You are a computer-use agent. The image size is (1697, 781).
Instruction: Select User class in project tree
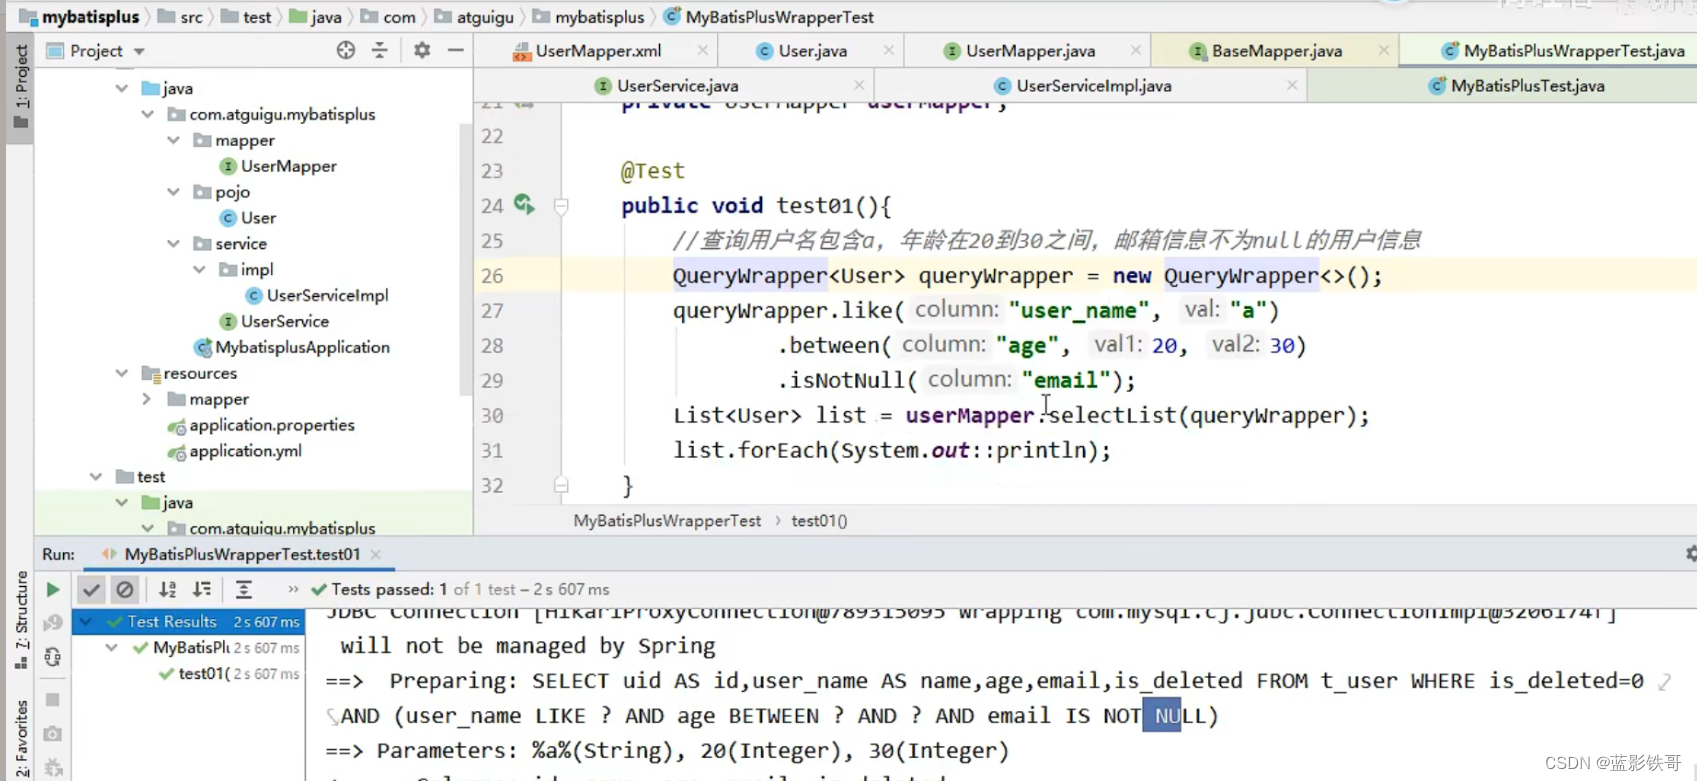(258, 218)
